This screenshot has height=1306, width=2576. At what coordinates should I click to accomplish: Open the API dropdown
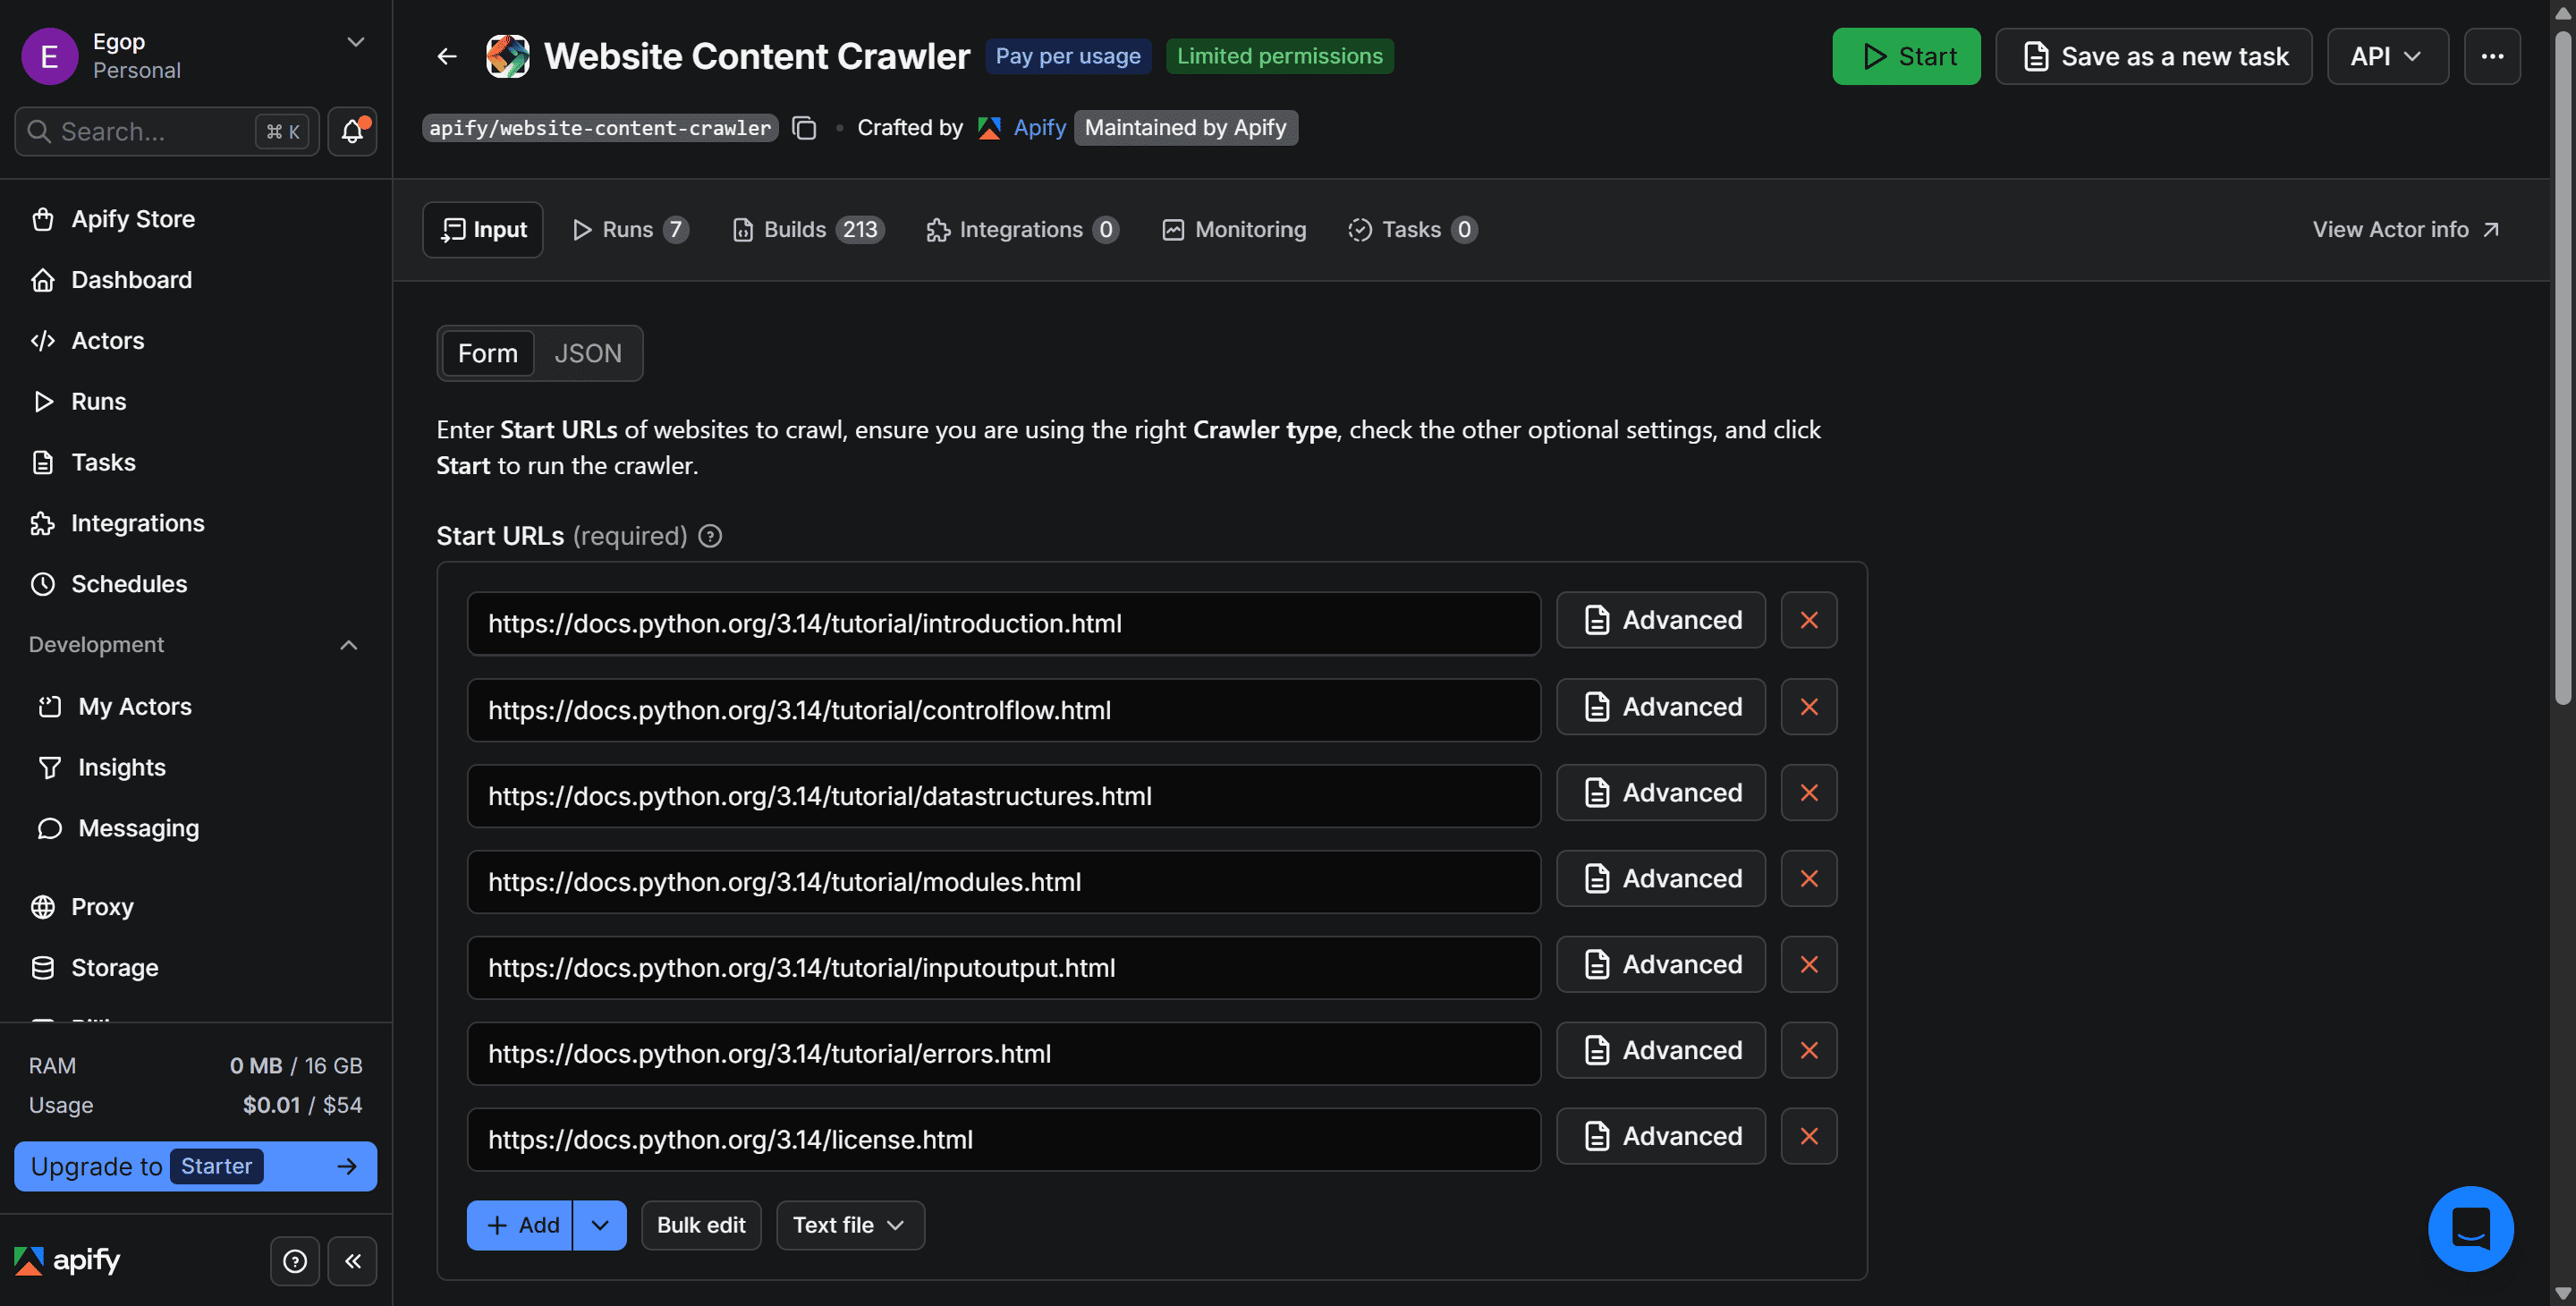pos(2387,56)
